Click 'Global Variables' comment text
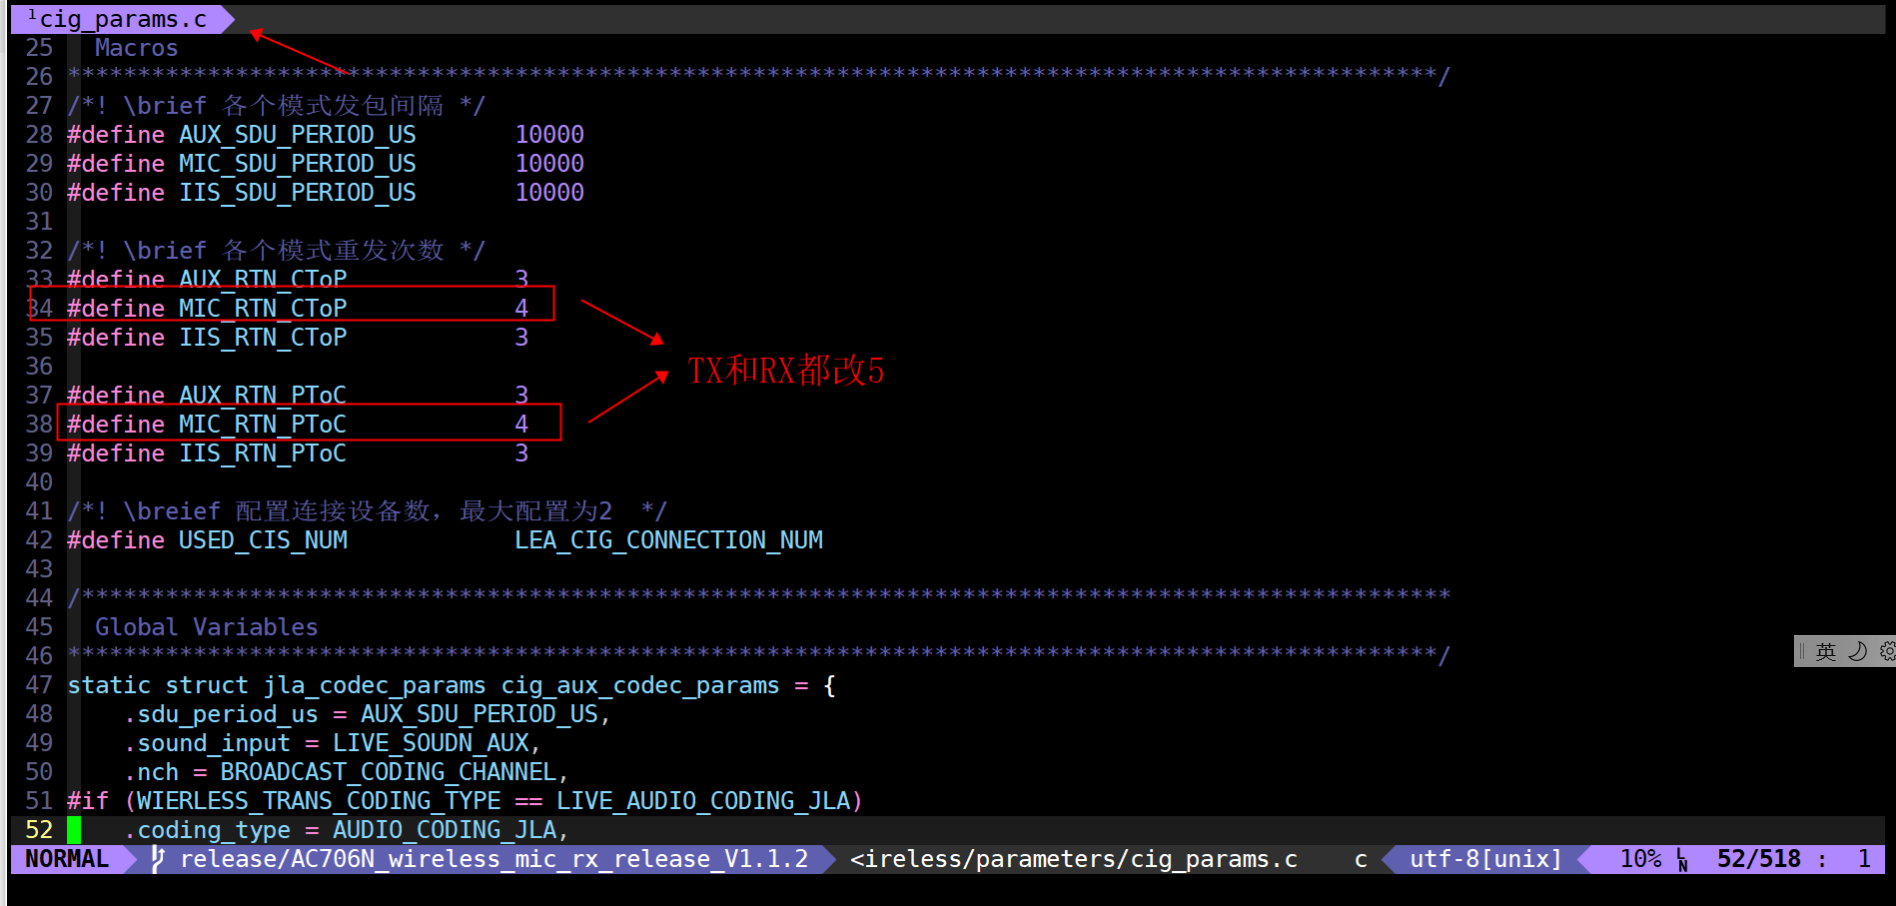The image size is (1896, 906). 206,627
